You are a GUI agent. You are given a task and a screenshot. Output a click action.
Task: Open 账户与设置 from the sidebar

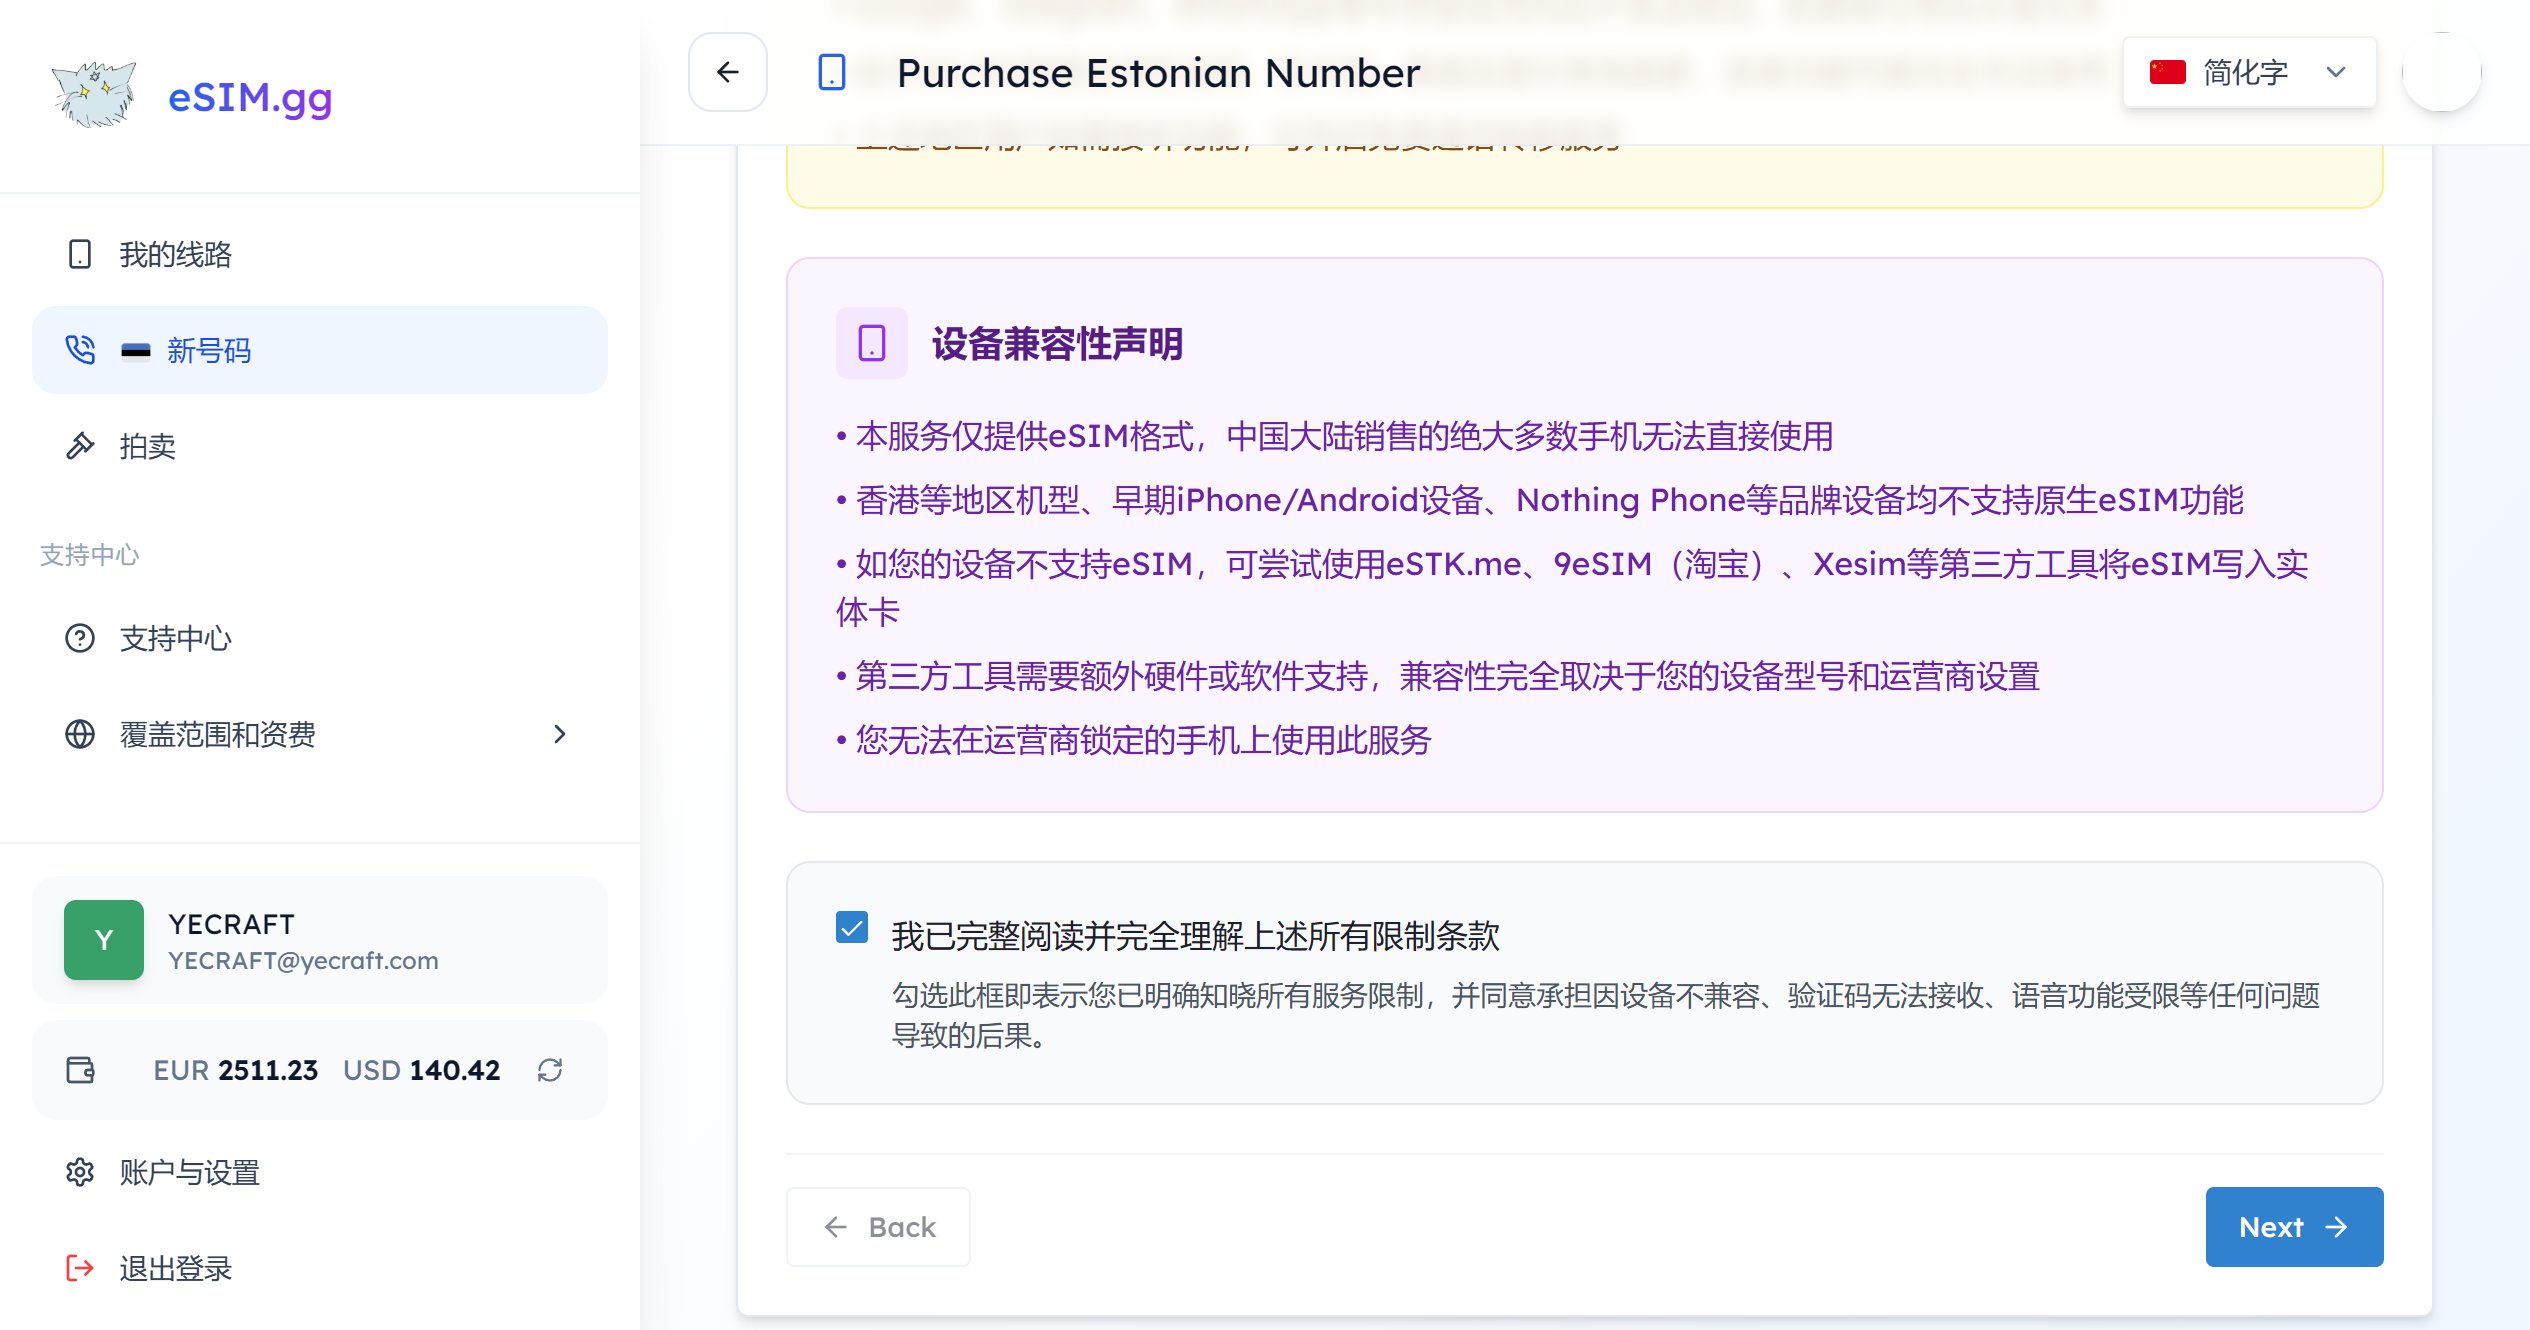point(186,1171)
